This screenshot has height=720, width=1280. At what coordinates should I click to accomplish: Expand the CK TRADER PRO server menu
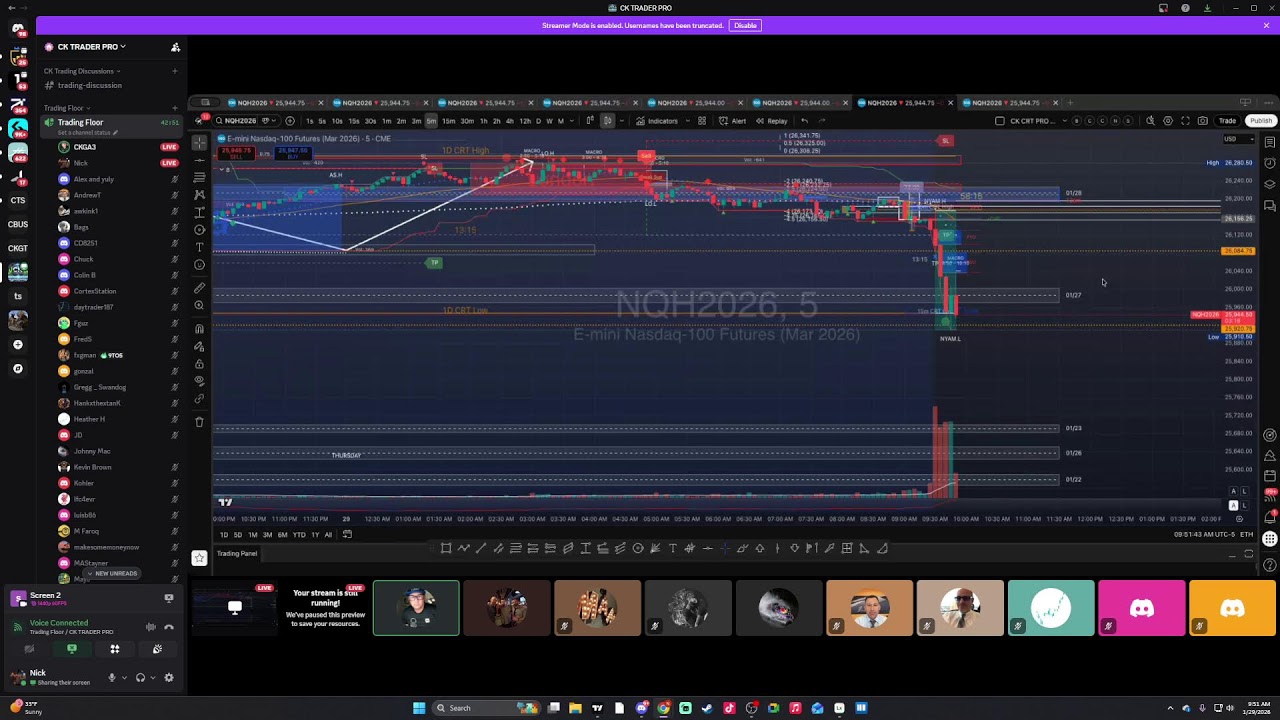coord(92,47)
